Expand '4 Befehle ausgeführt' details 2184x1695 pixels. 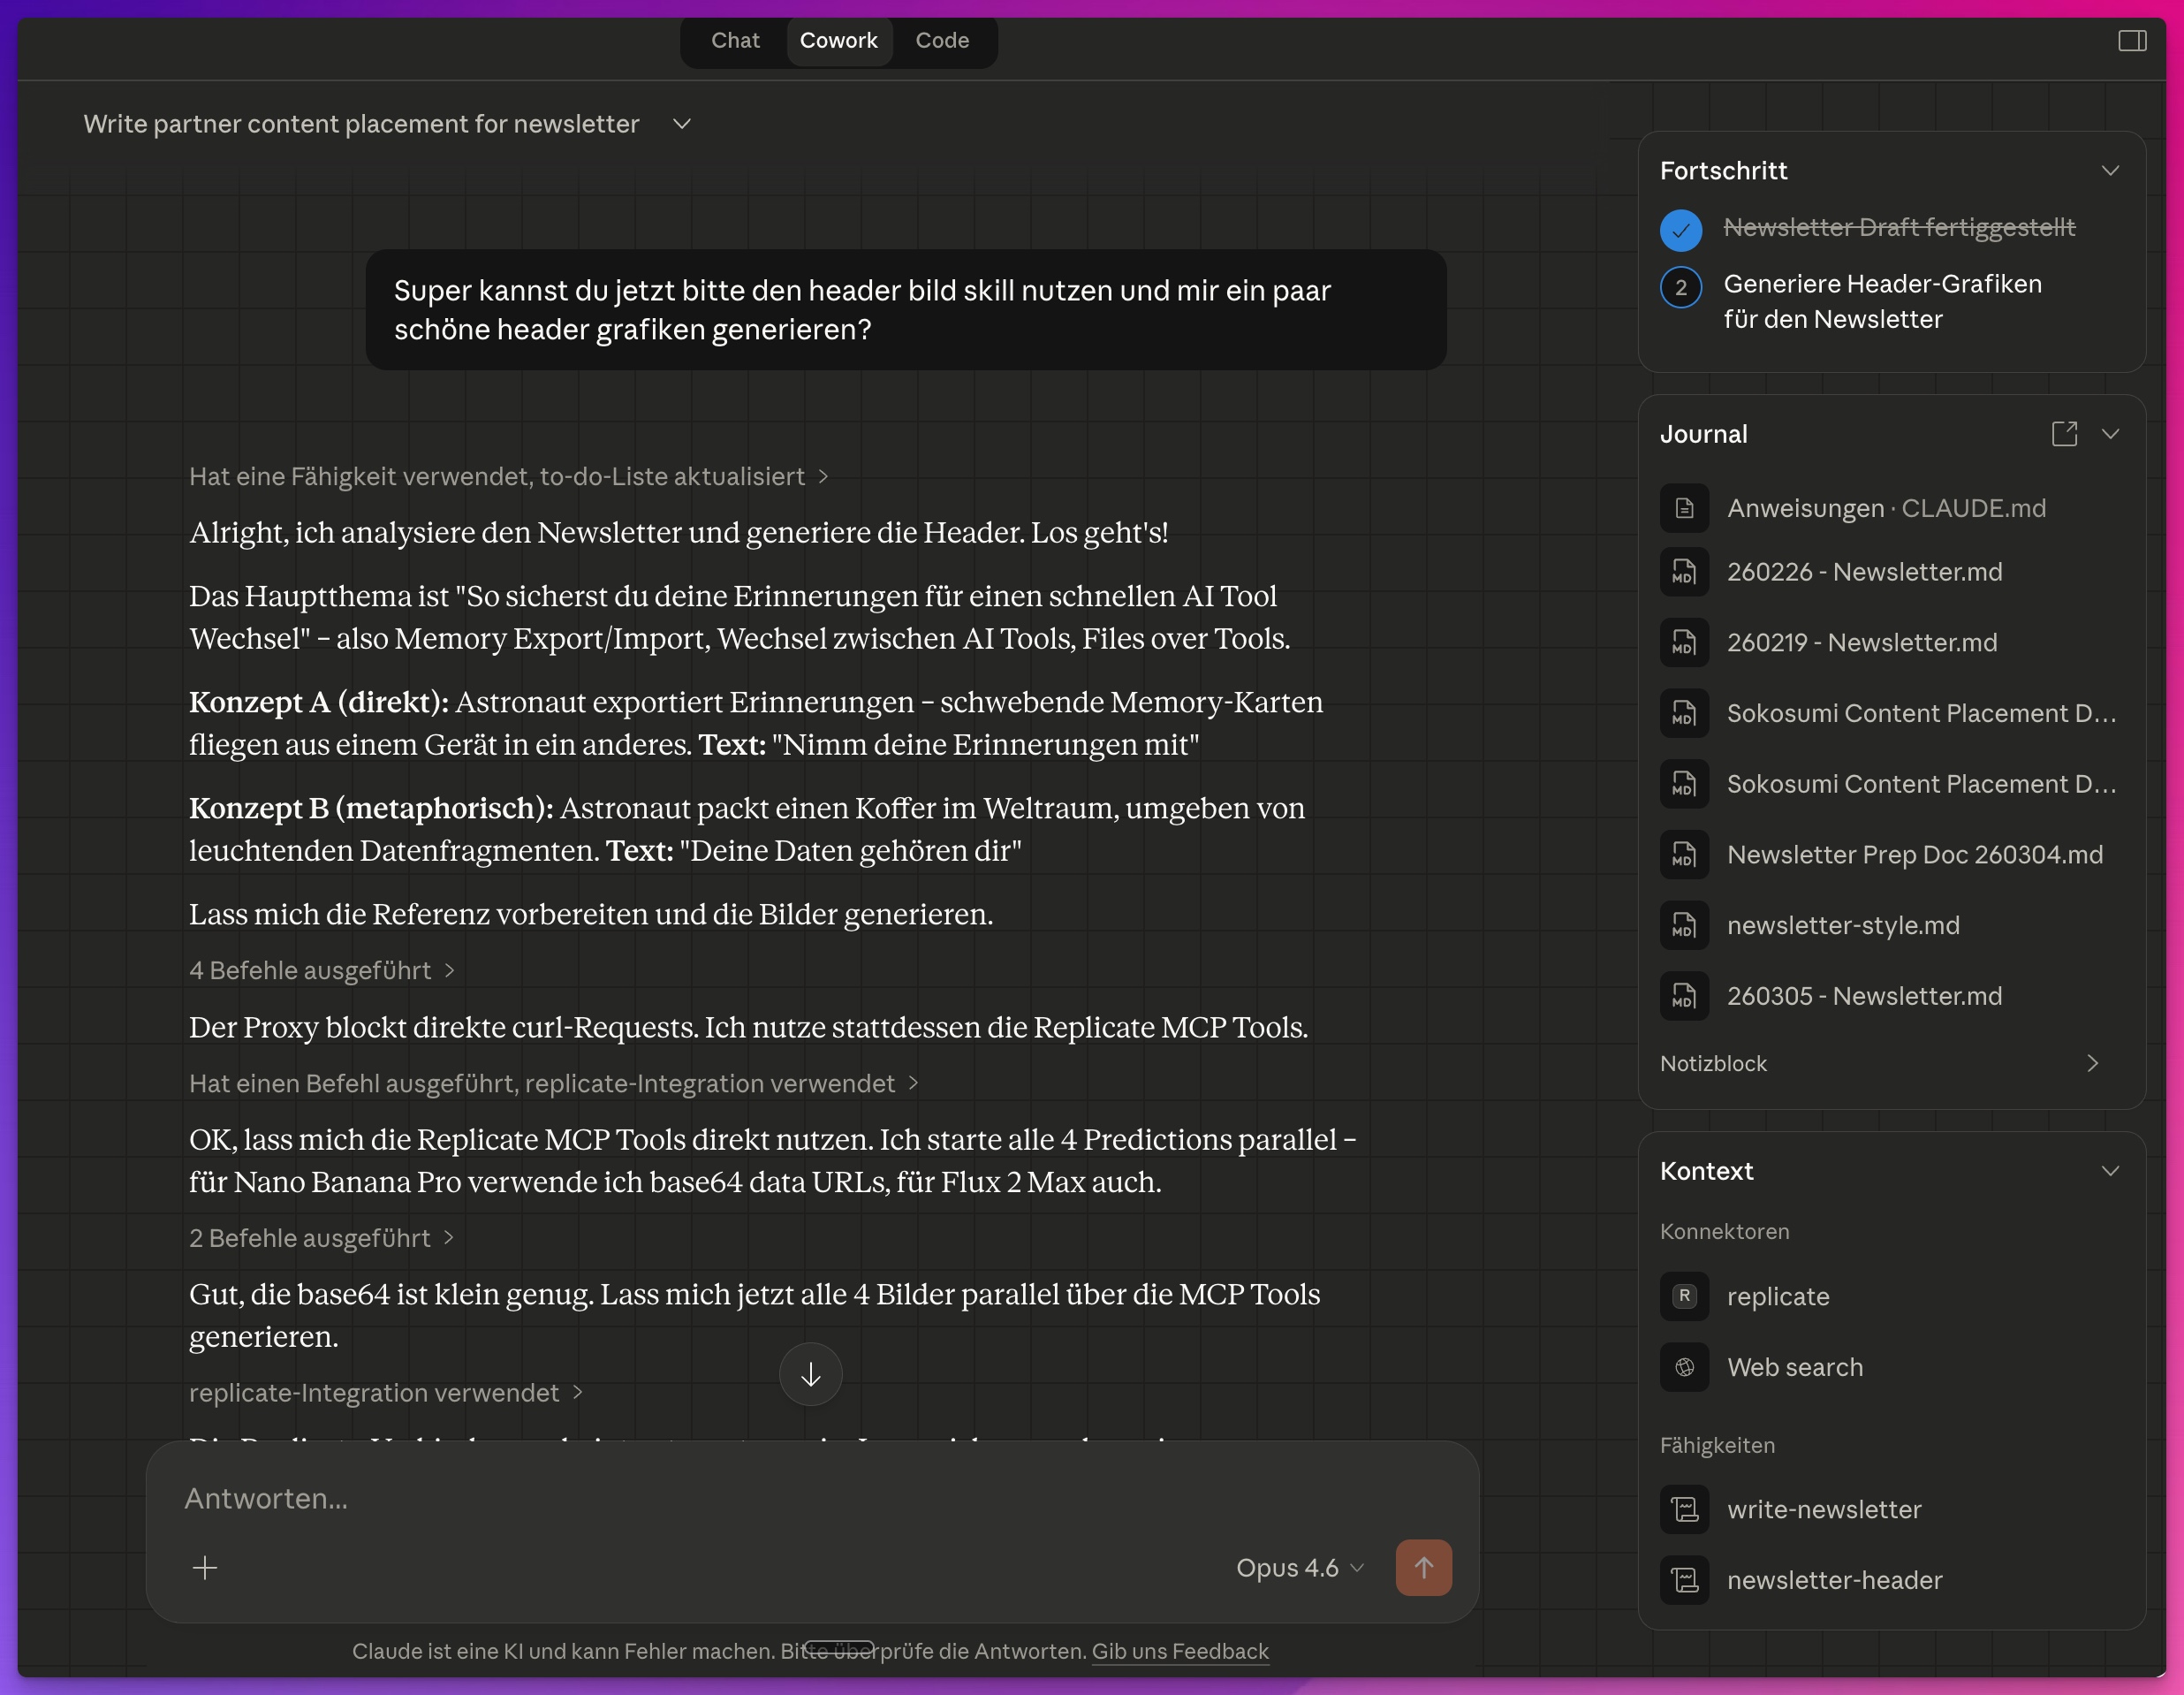coord(322,970)
